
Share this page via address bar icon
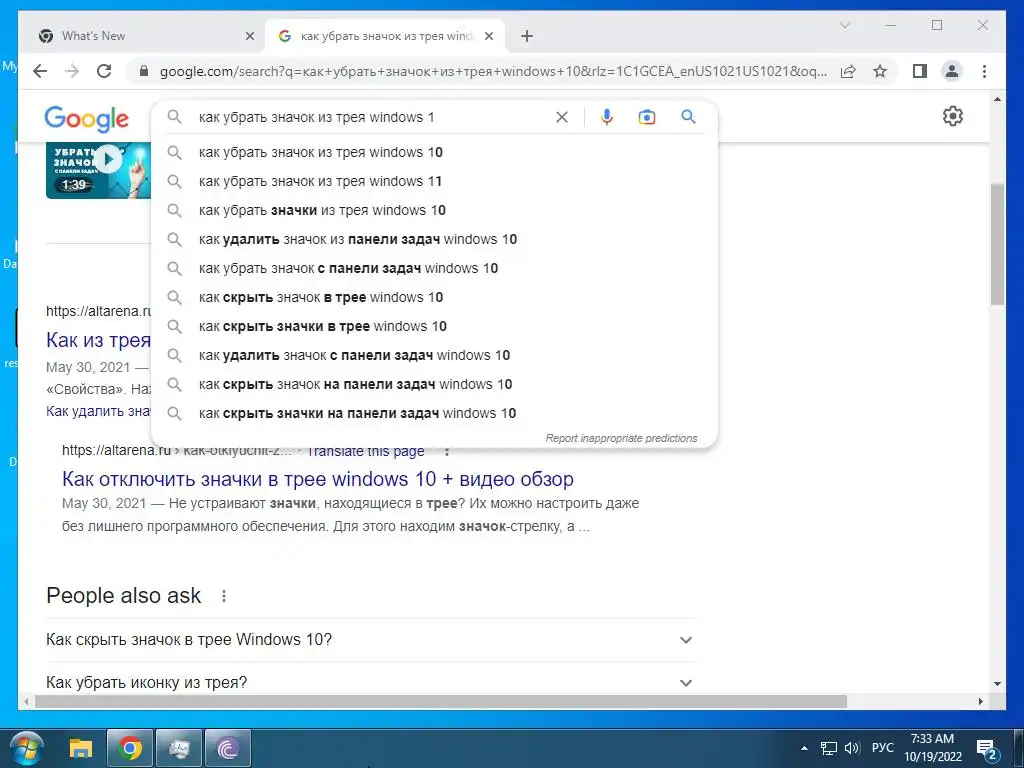pyautogui.click(x=848, y=71)
